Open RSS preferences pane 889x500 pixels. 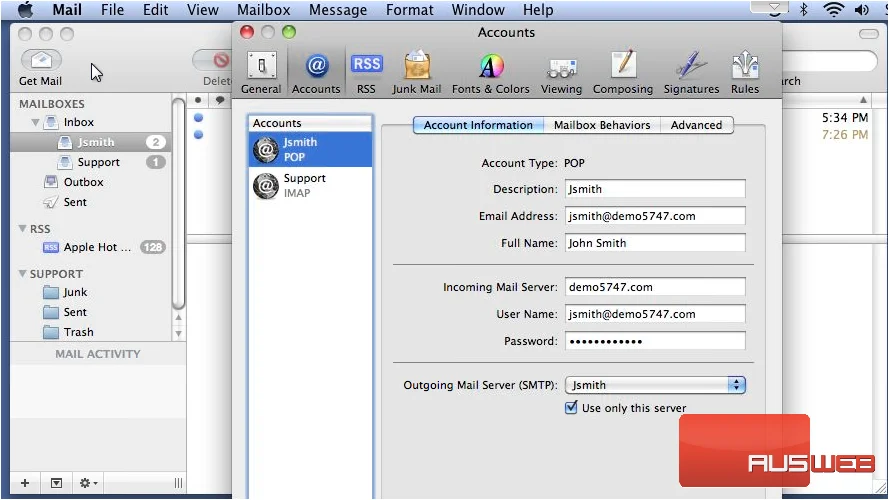tap(366, 73)
